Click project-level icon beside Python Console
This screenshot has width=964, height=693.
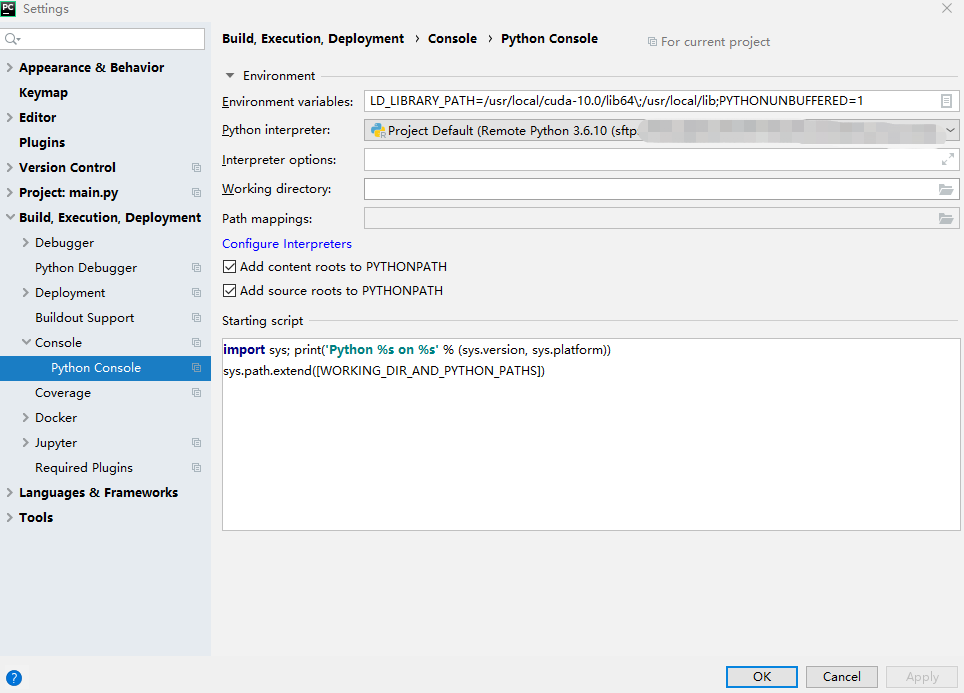tap(196, 368)
